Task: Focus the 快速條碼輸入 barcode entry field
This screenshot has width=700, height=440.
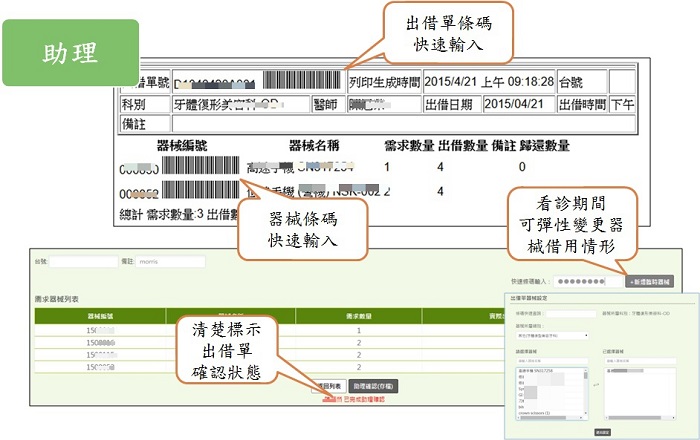Action: click(x=588, y=282)
